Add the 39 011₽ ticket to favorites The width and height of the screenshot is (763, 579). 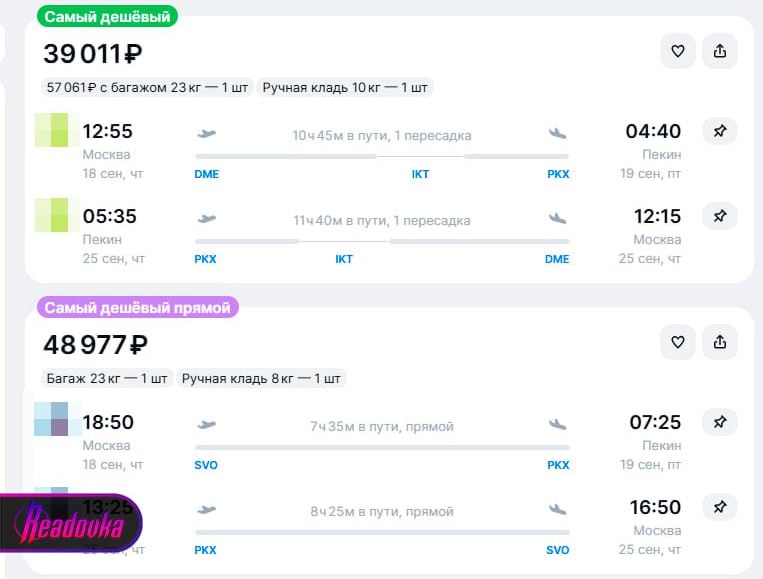pos(677,51)
